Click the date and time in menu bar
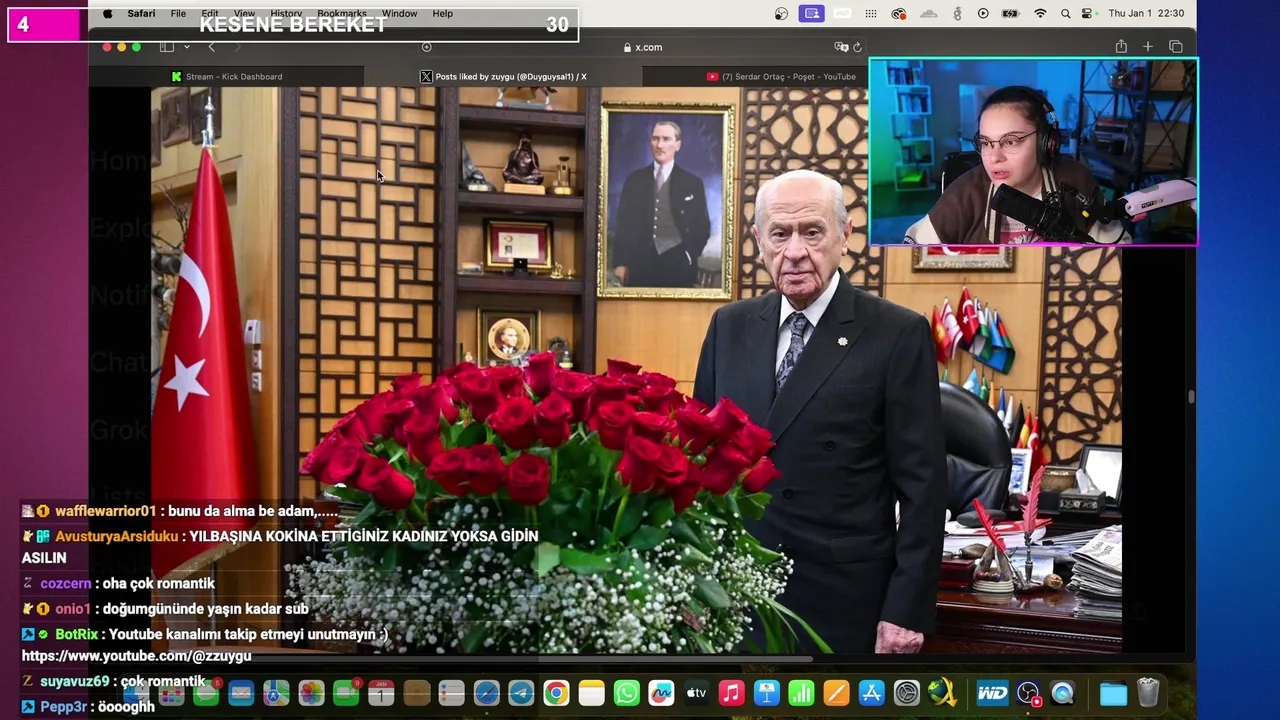 [1146, 13]
